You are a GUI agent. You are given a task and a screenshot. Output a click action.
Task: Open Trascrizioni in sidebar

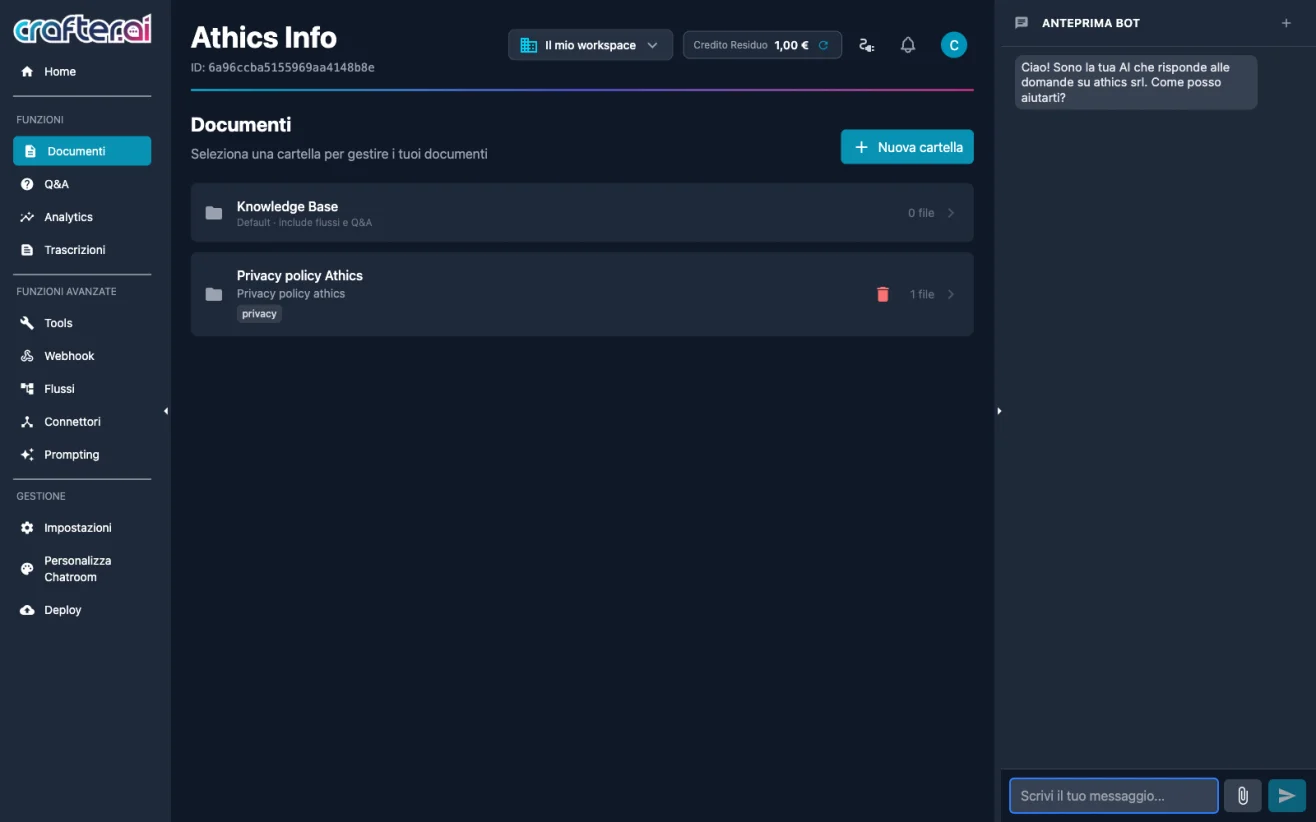pyautogui.click(x=82, y=250)
